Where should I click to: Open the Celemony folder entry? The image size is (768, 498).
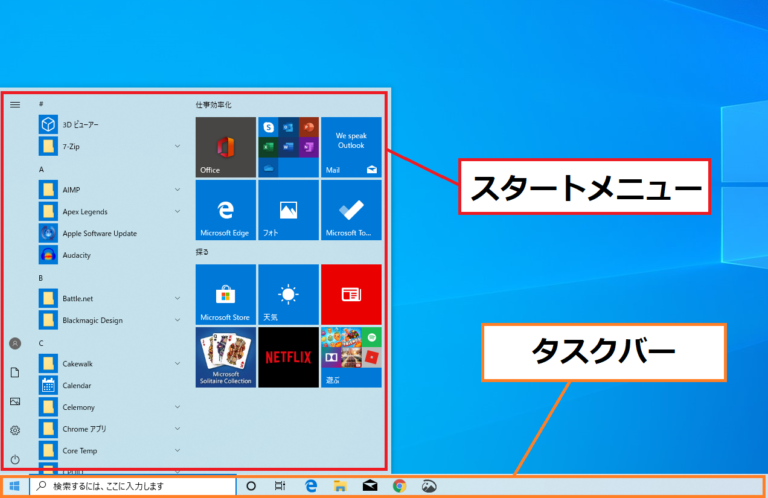(x=110, y=407)
